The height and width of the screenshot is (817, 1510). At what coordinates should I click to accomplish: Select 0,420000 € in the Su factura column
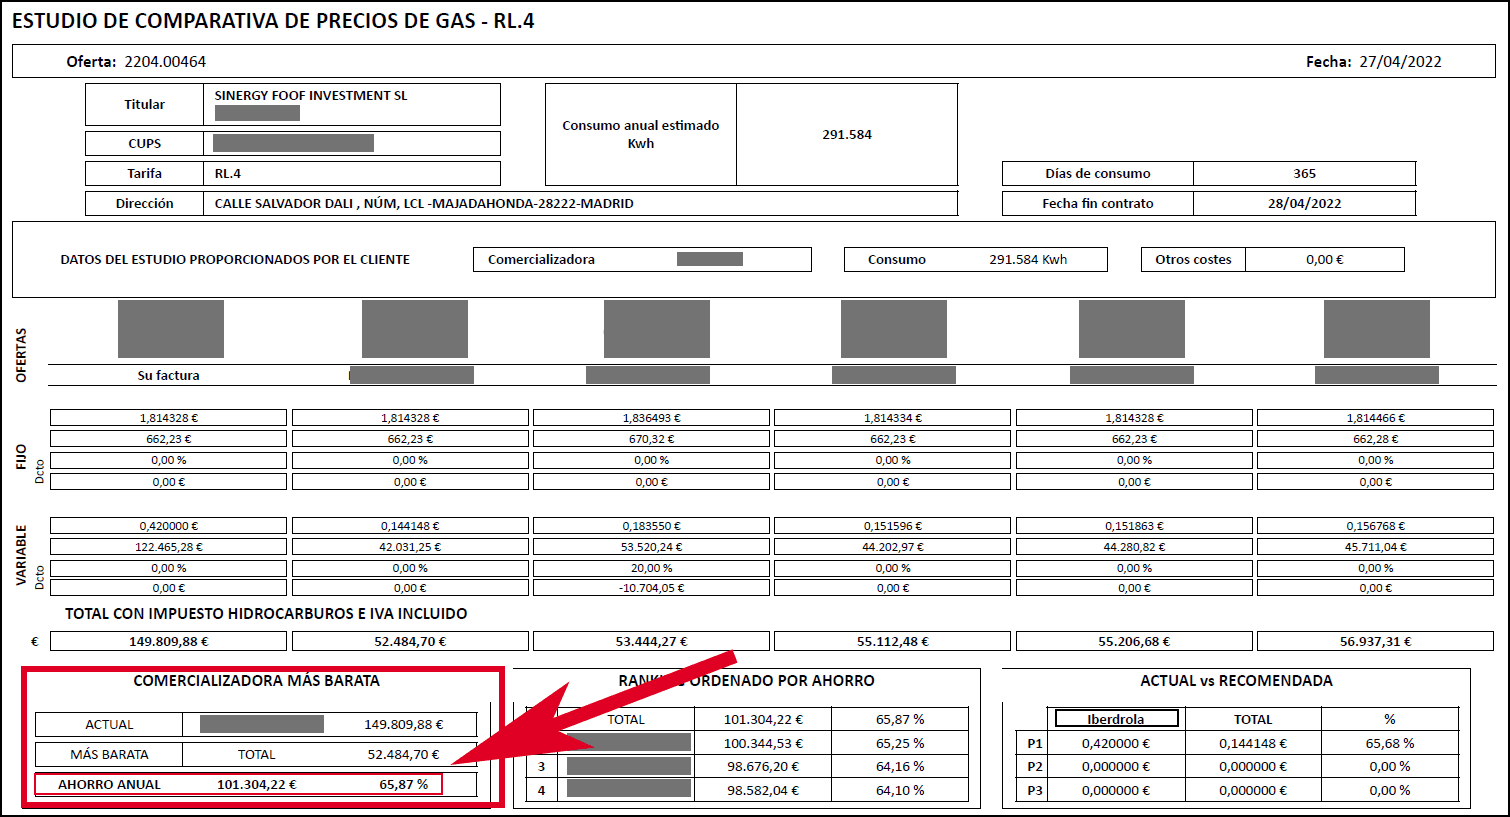tap(169, 526)
